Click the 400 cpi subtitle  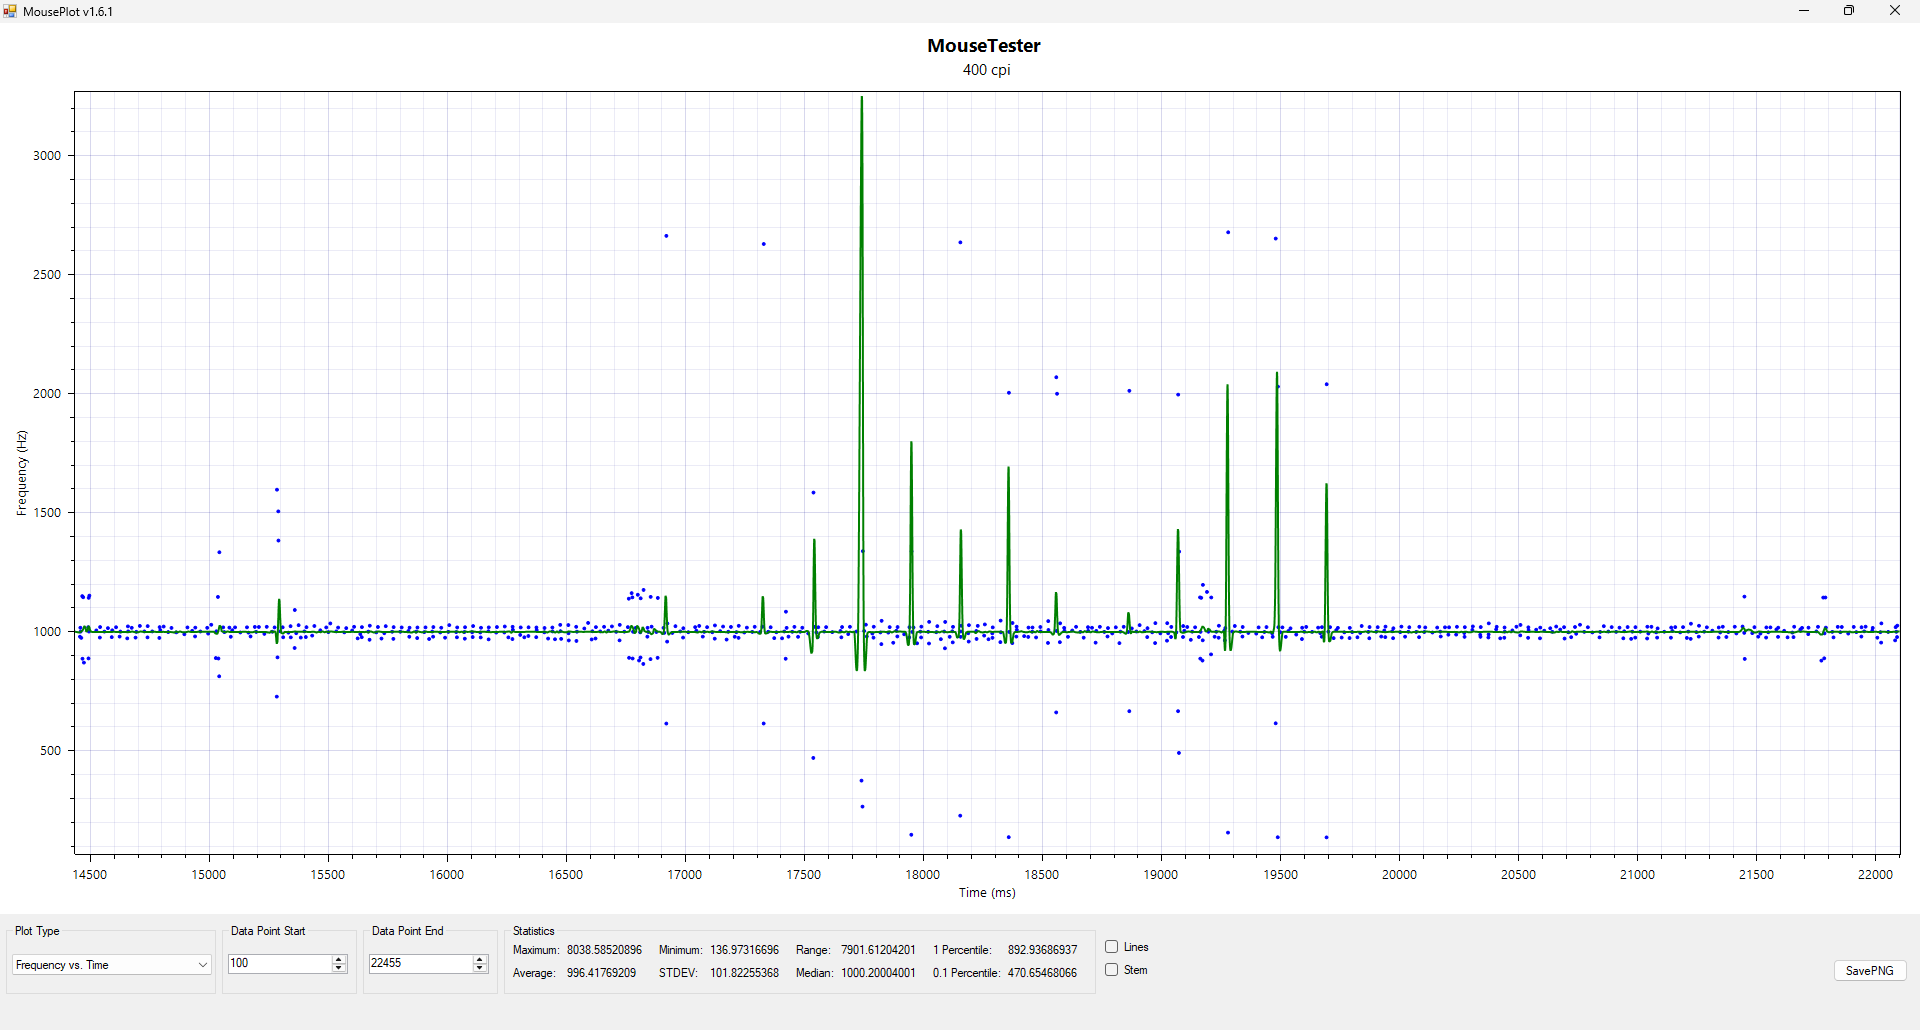pyautogui.click(x=986, y=70)
